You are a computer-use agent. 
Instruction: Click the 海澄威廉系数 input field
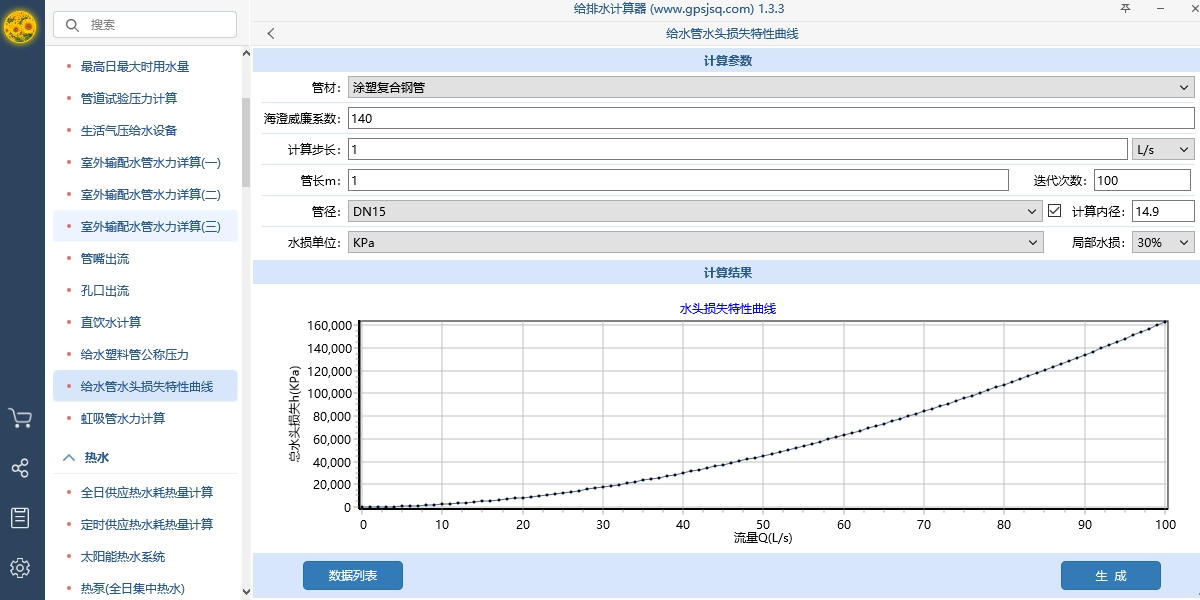click(x=700, y=118)
